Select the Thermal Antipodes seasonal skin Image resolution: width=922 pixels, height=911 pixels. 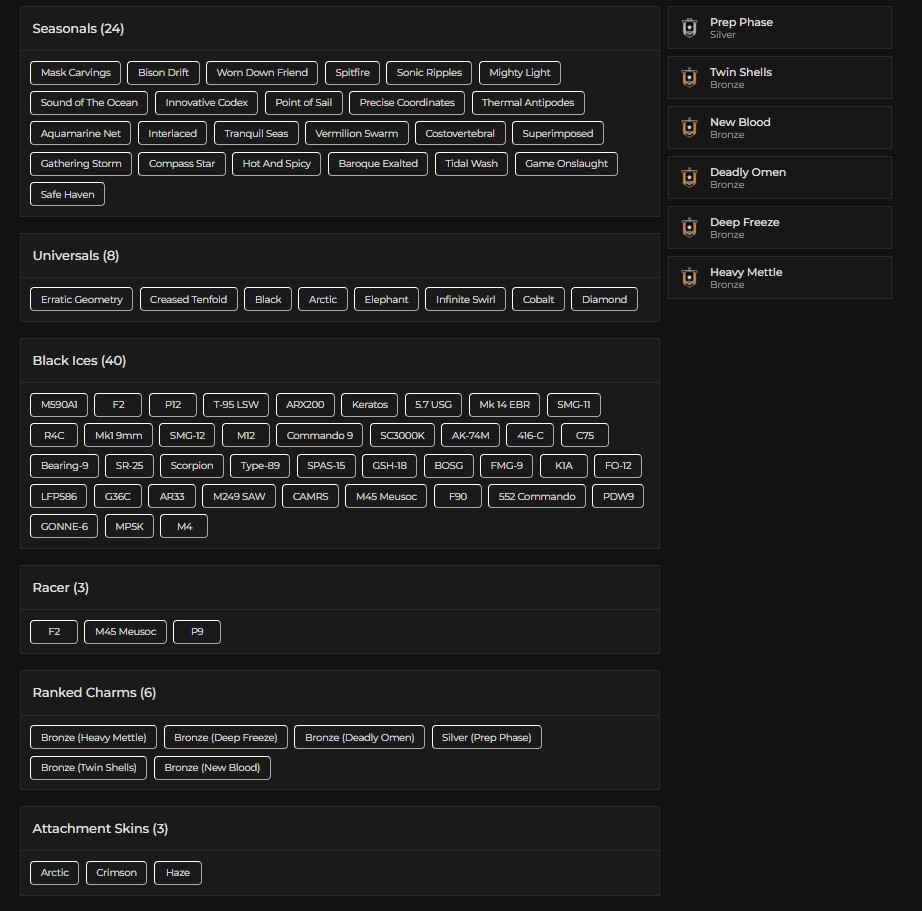528,102
